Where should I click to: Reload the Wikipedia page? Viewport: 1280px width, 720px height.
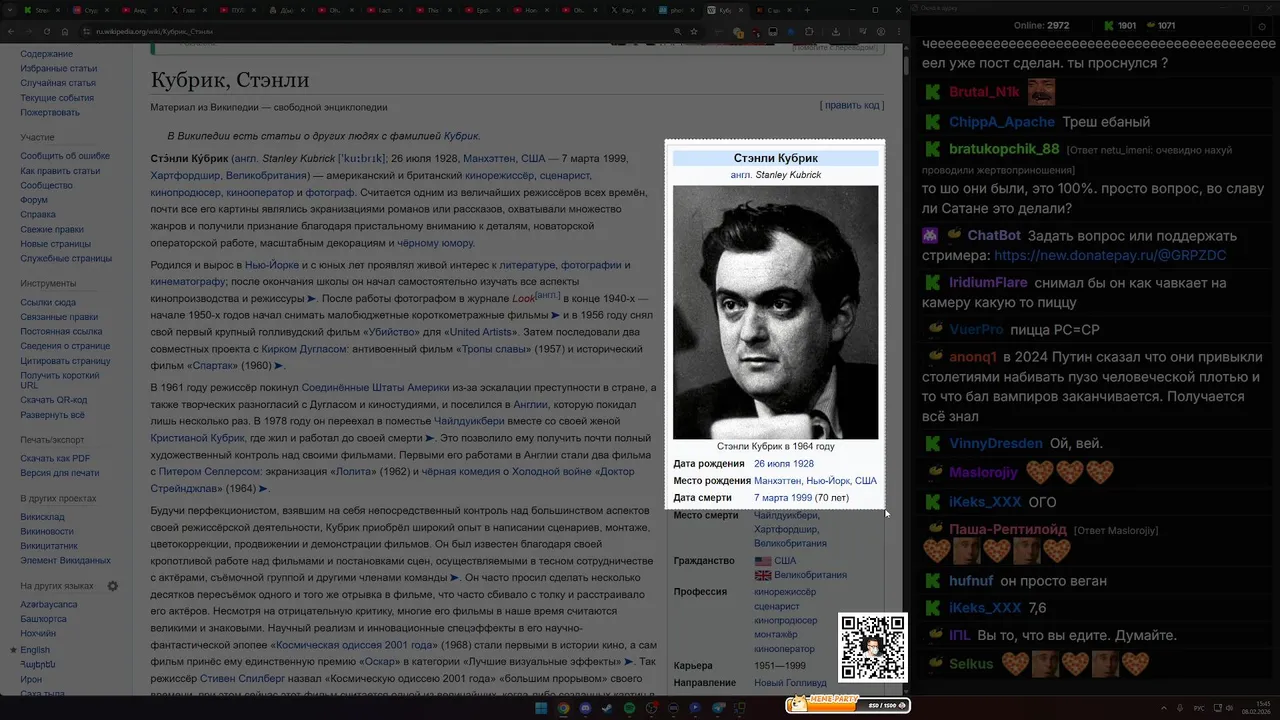(47, 31)
